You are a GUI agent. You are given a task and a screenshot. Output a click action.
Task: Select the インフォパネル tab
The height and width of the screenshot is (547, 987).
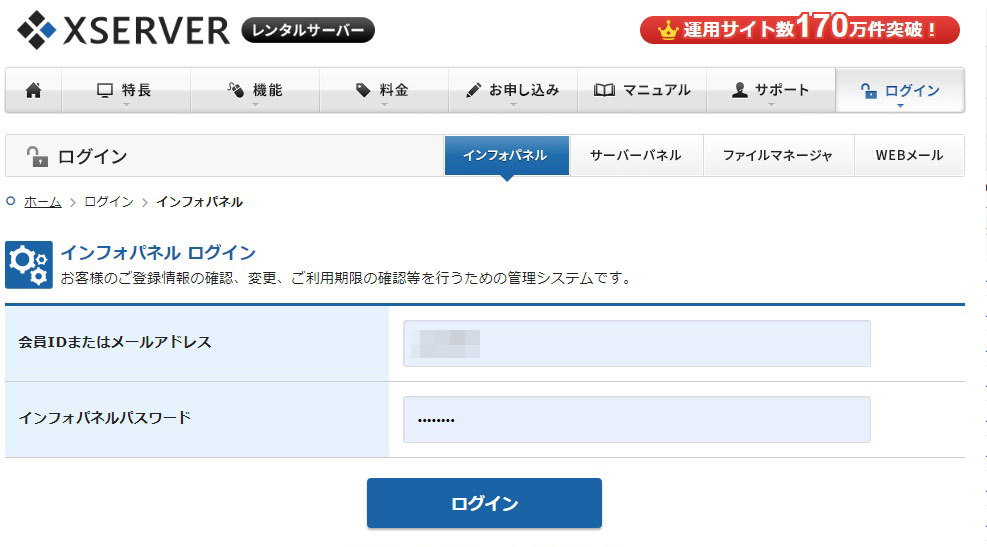click(507, 155)
